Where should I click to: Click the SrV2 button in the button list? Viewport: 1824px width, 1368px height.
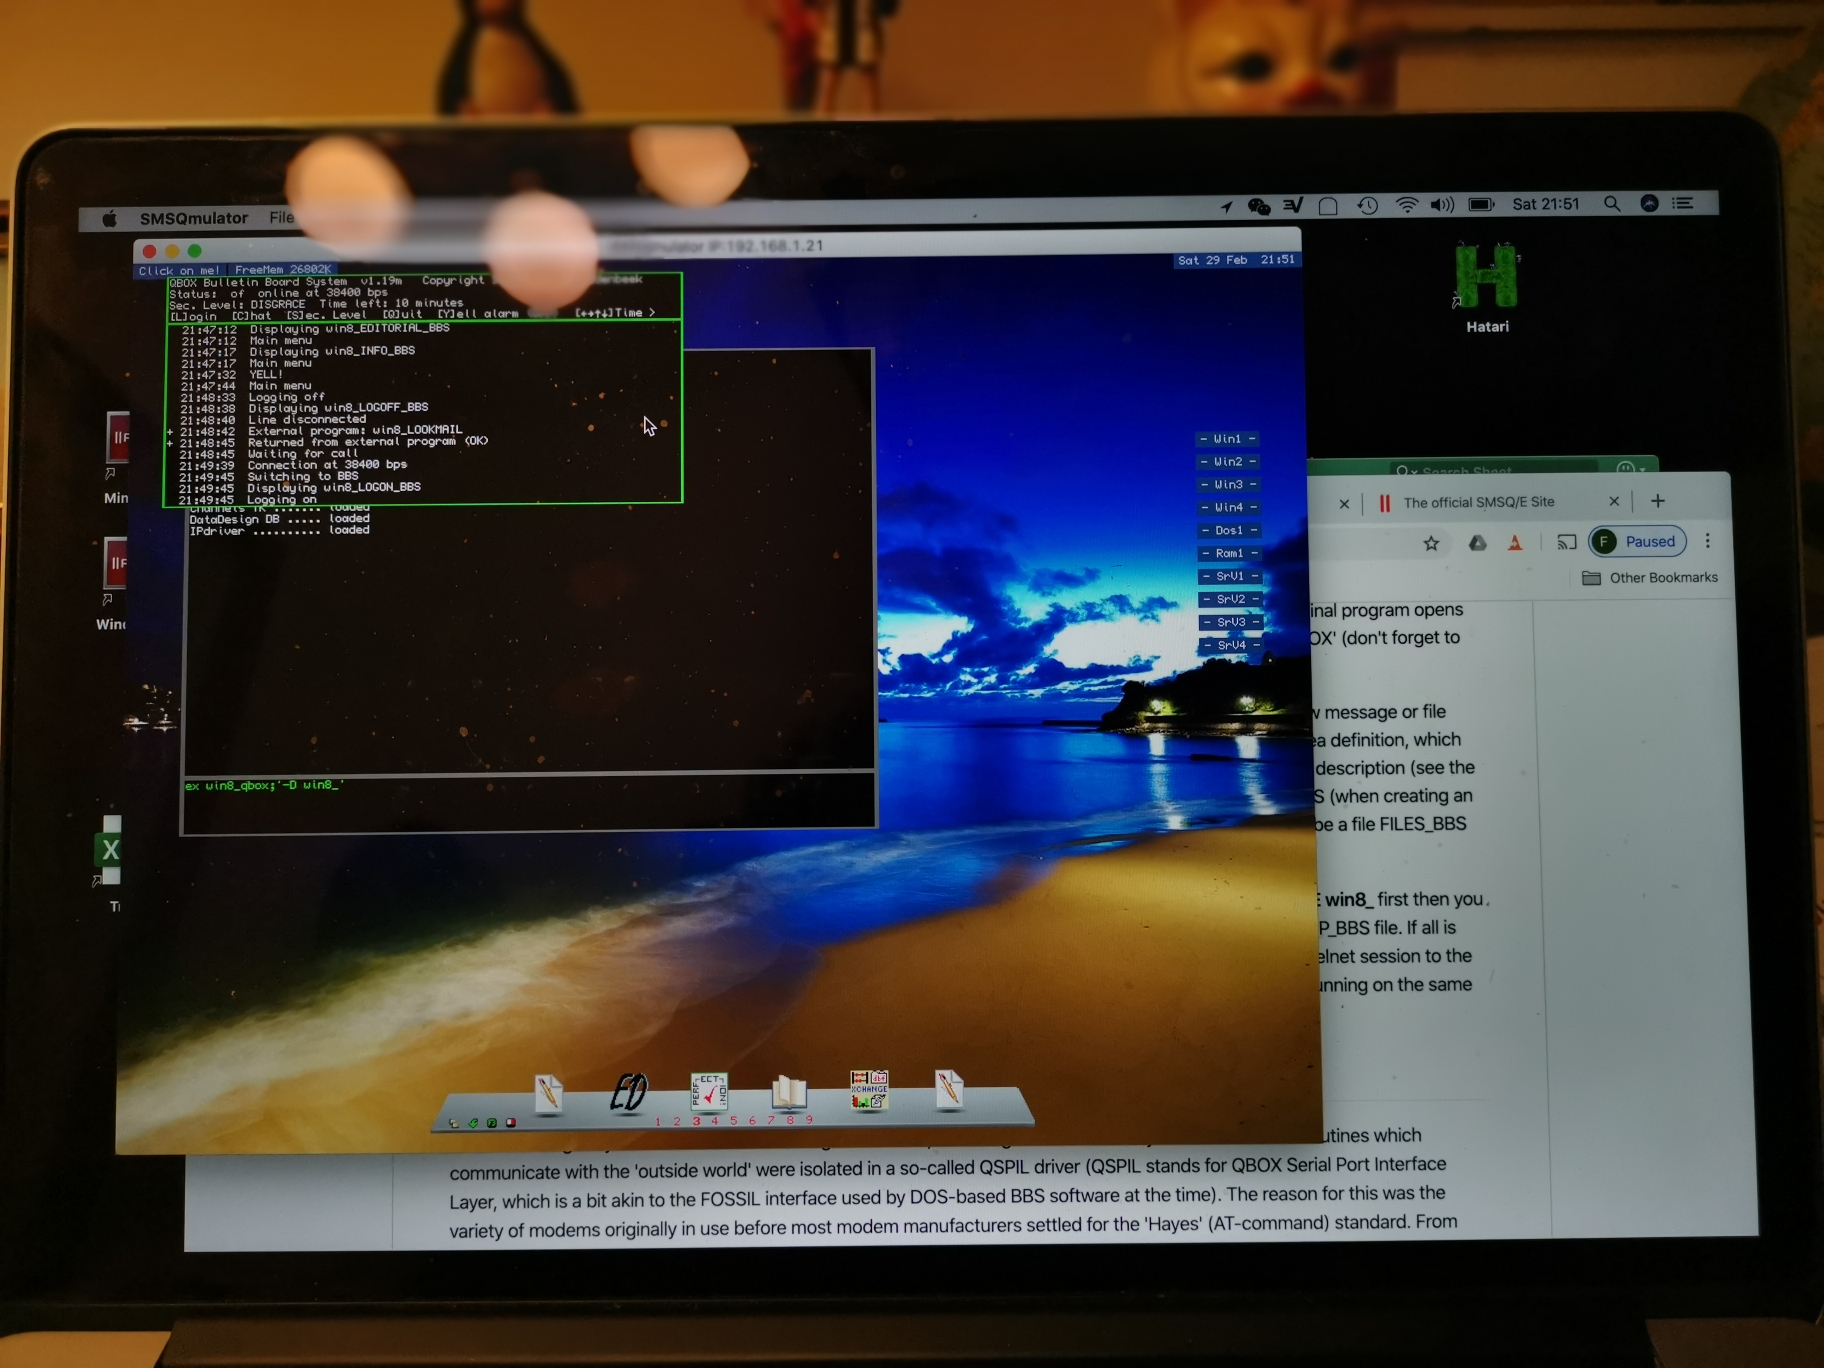point(1231,600)
